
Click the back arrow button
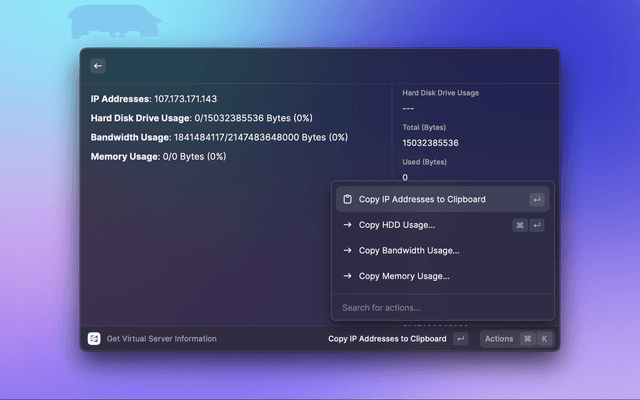point(98,66)
